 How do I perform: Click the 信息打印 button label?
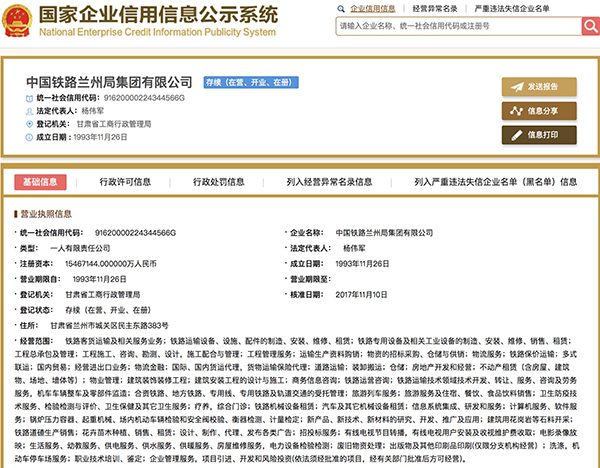(543, 135)
